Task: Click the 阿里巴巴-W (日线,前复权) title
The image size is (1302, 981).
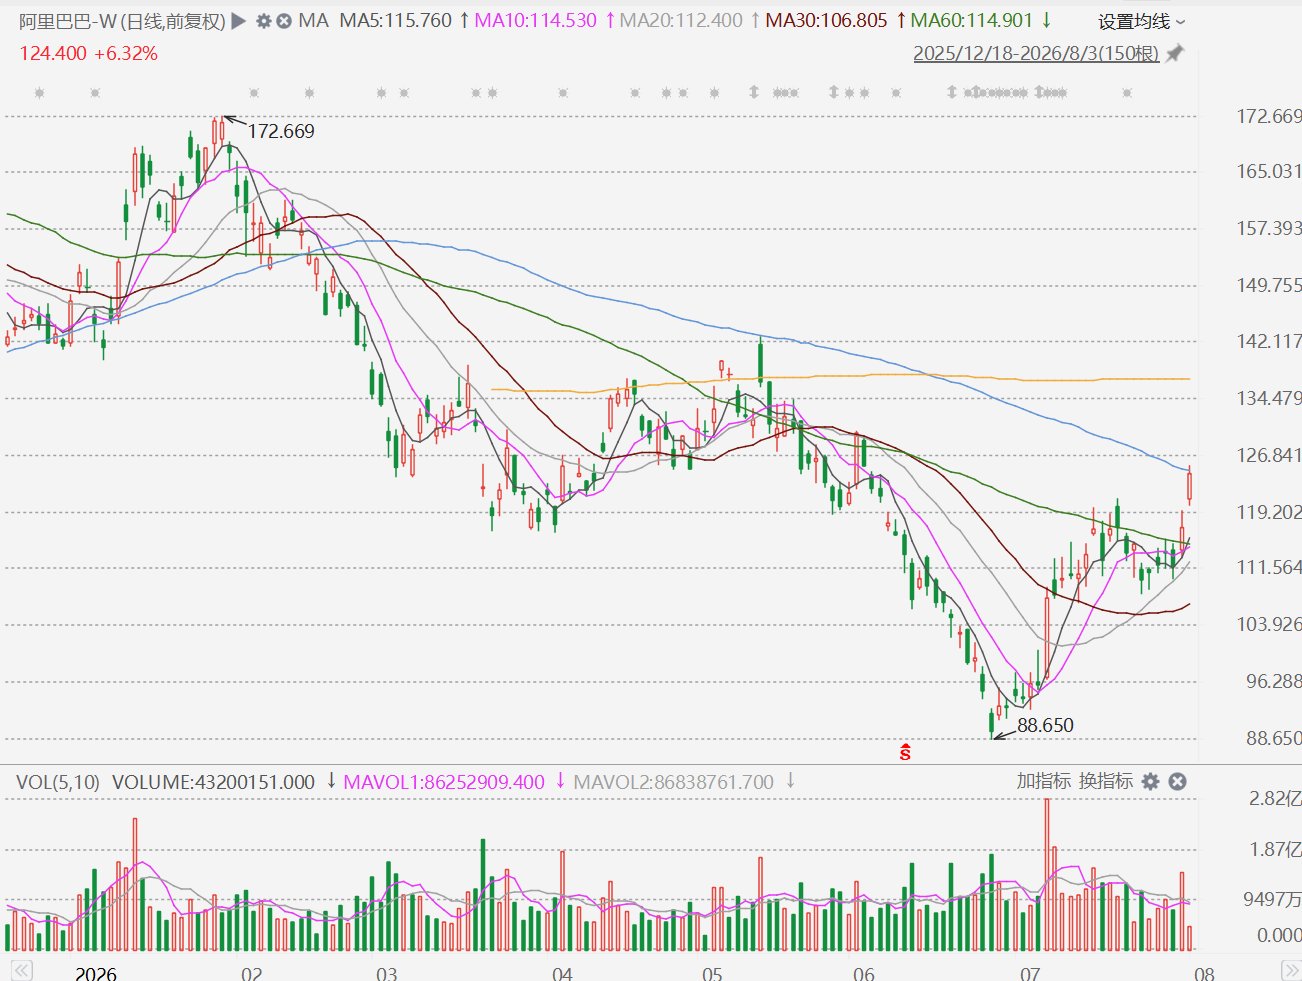Action: tap(122, 20)
